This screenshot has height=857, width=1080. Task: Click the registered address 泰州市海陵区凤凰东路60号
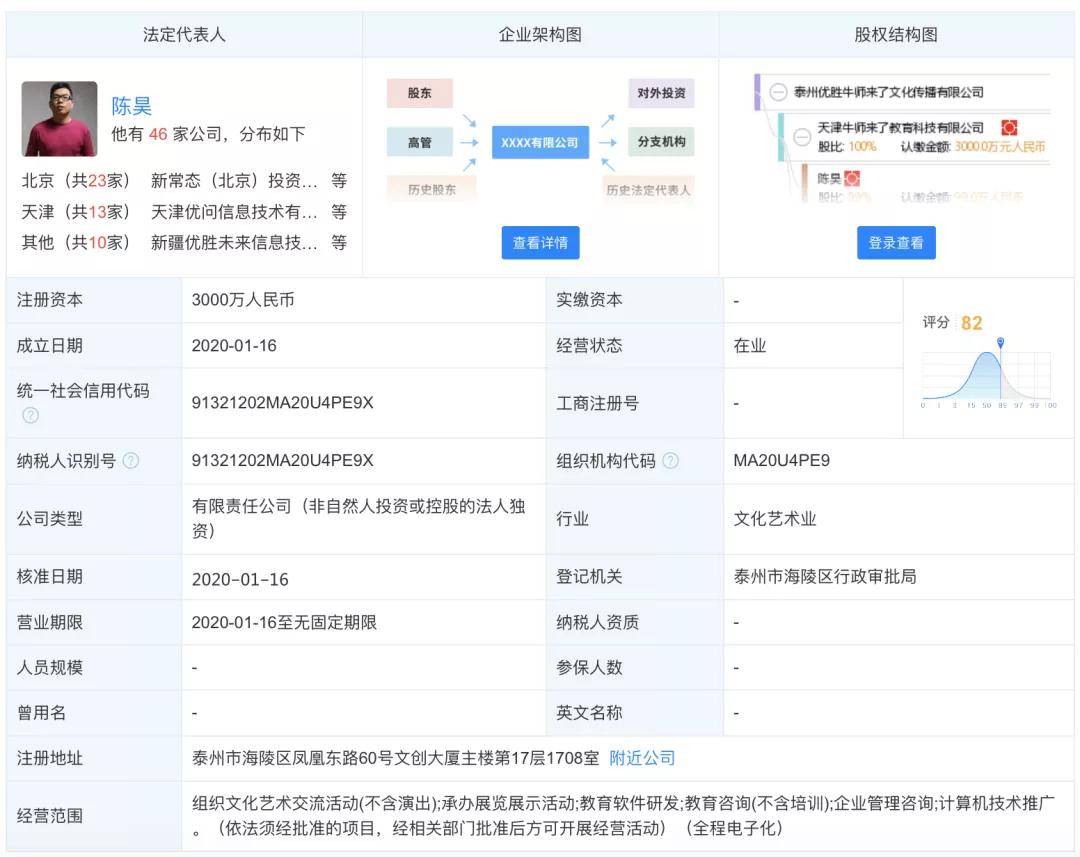(x=395, y=758)
